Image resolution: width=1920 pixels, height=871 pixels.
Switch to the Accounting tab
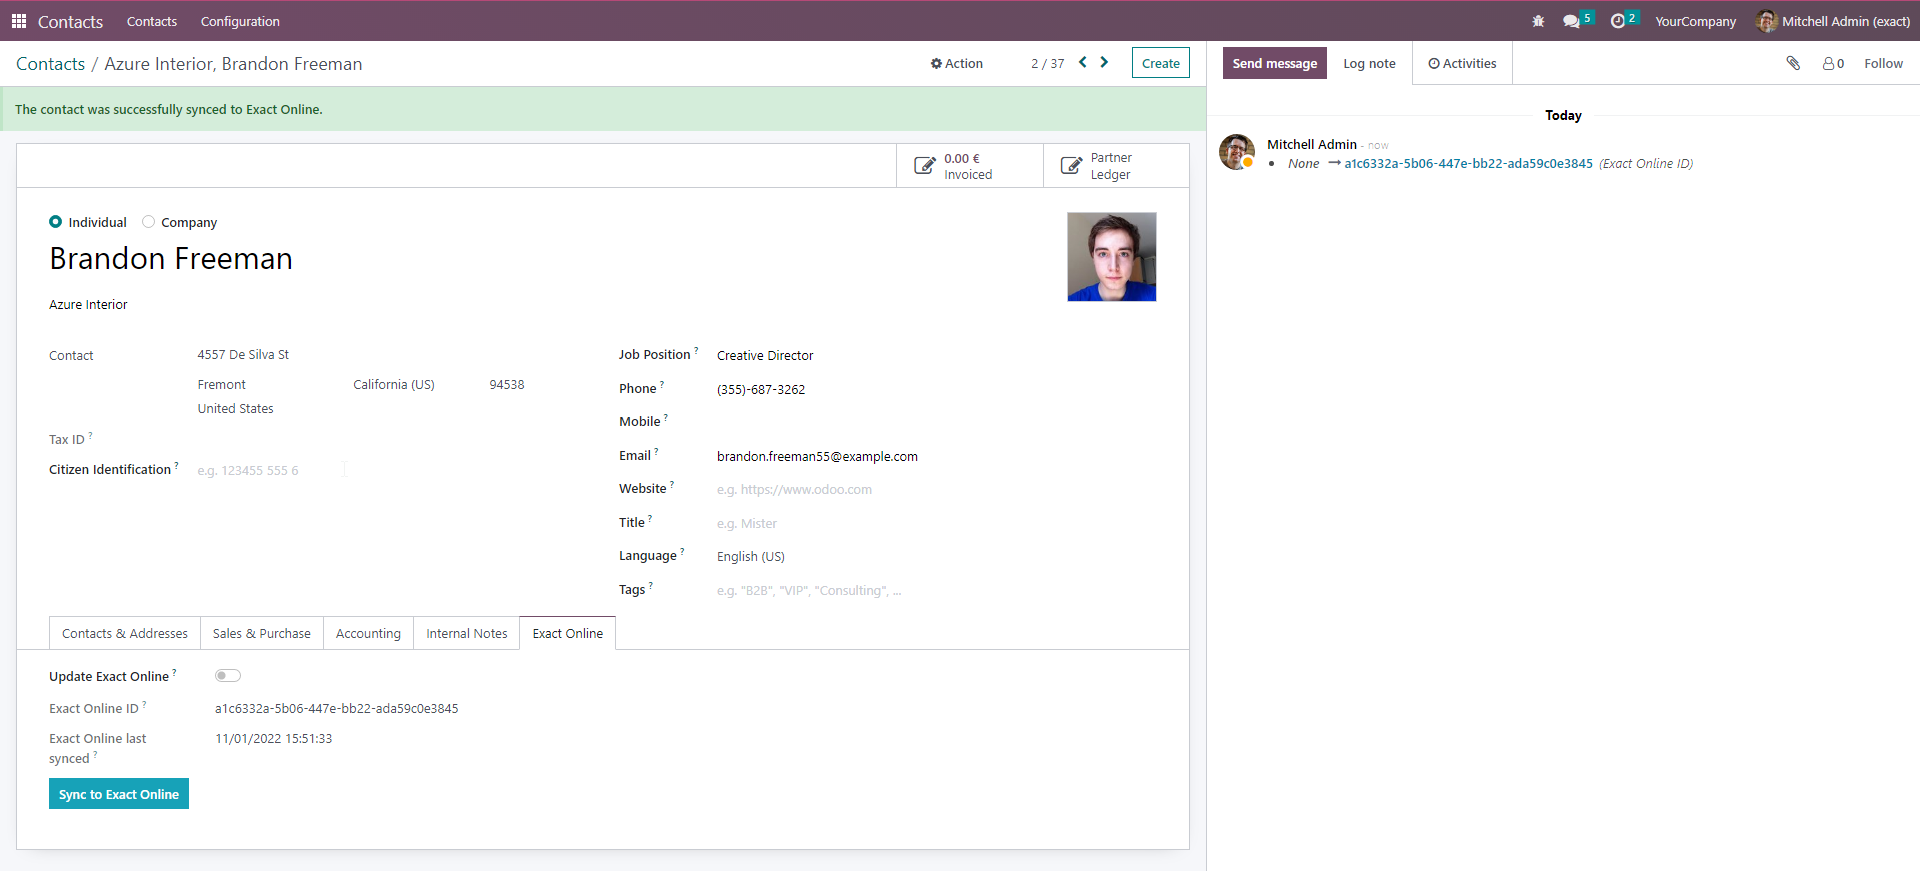[x=368, y=633]
